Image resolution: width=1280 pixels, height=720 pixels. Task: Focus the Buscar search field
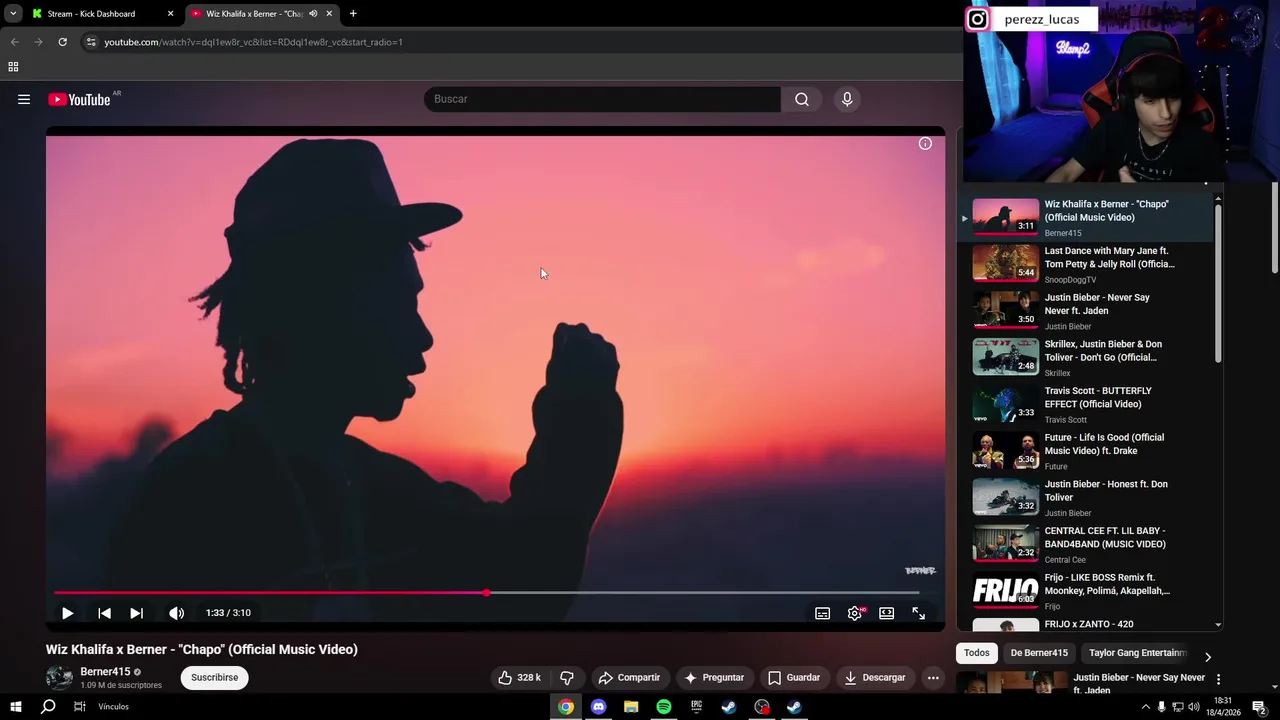point(602,99)
